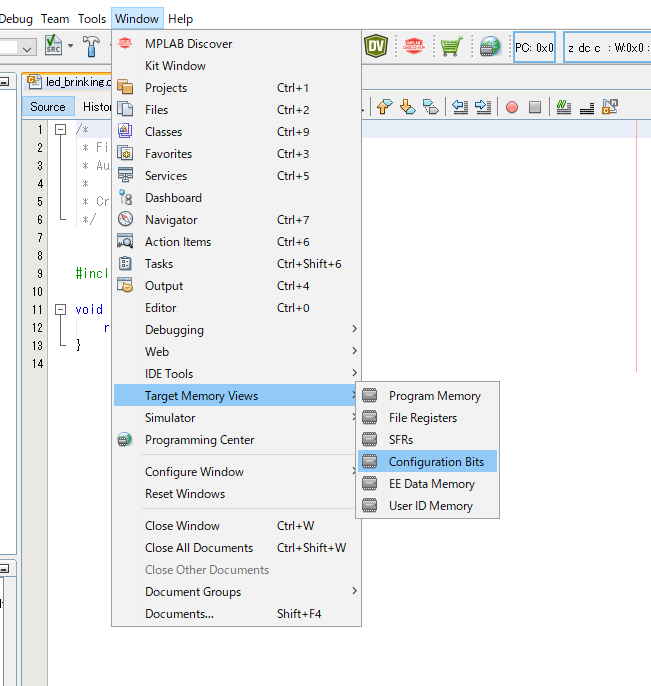Click the shopping cart toolbar icon
Image resolution: width=651 pixels, height=686 pixels.
pos(452,46)
